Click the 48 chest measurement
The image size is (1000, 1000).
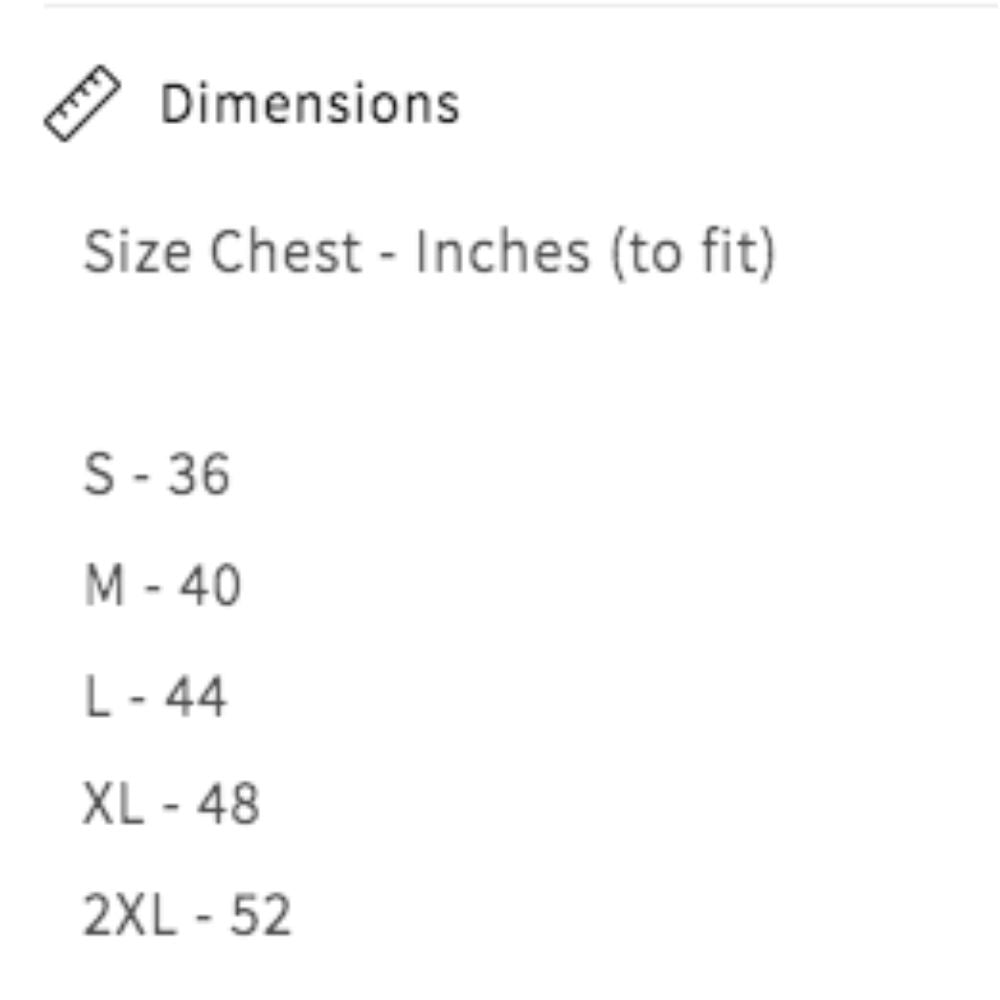point(228,805)
